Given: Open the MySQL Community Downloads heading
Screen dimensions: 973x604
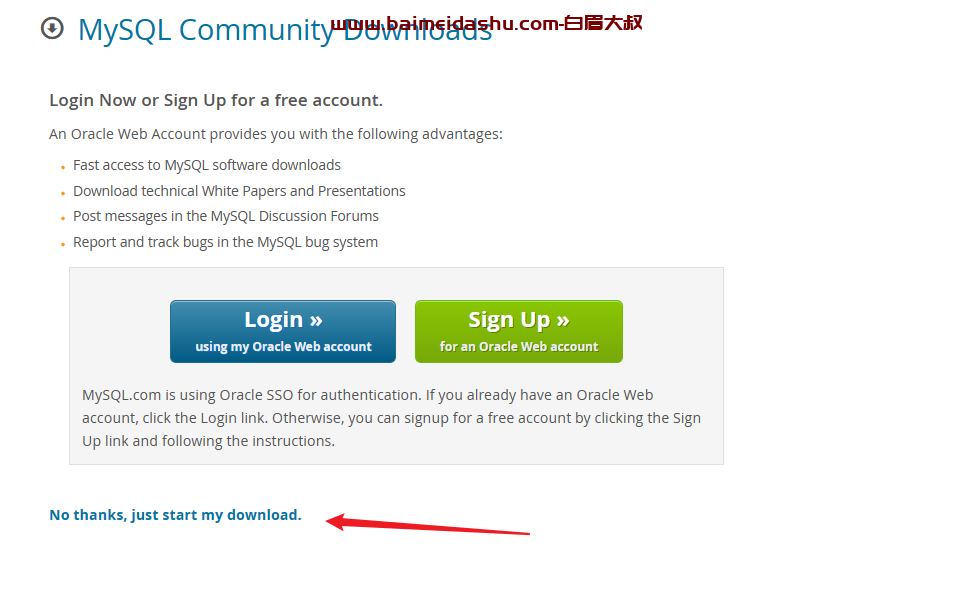Looking at the screenshot, I should pos(285,30).
